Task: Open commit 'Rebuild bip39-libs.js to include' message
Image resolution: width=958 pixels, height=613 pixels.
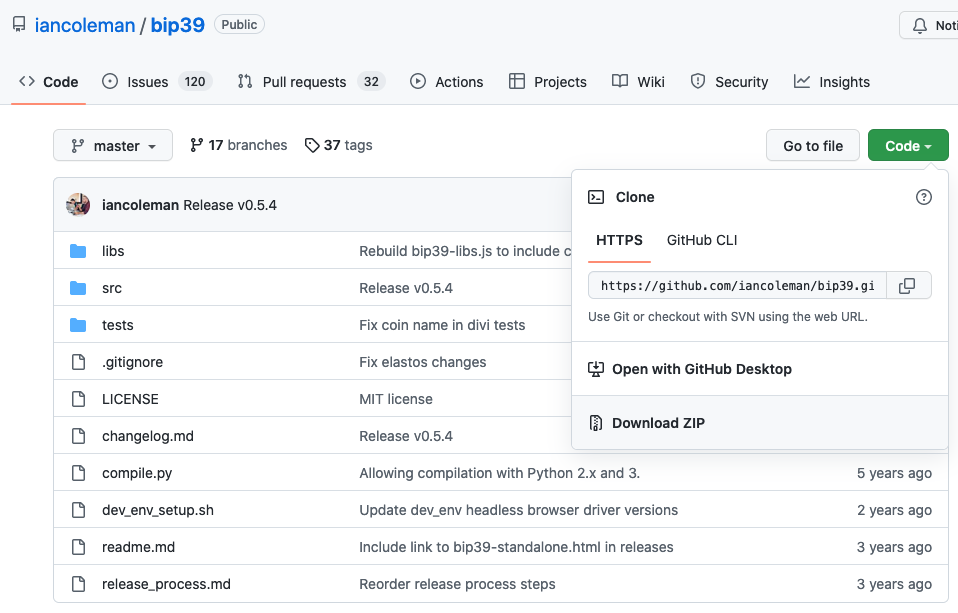Action: (465, 251)
